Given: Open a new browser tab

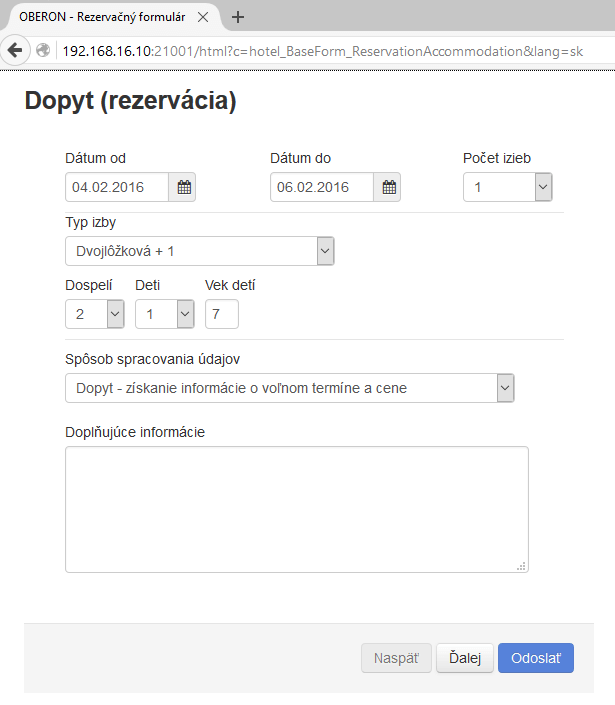Looking at the screenshot, I should click(238, 17).
